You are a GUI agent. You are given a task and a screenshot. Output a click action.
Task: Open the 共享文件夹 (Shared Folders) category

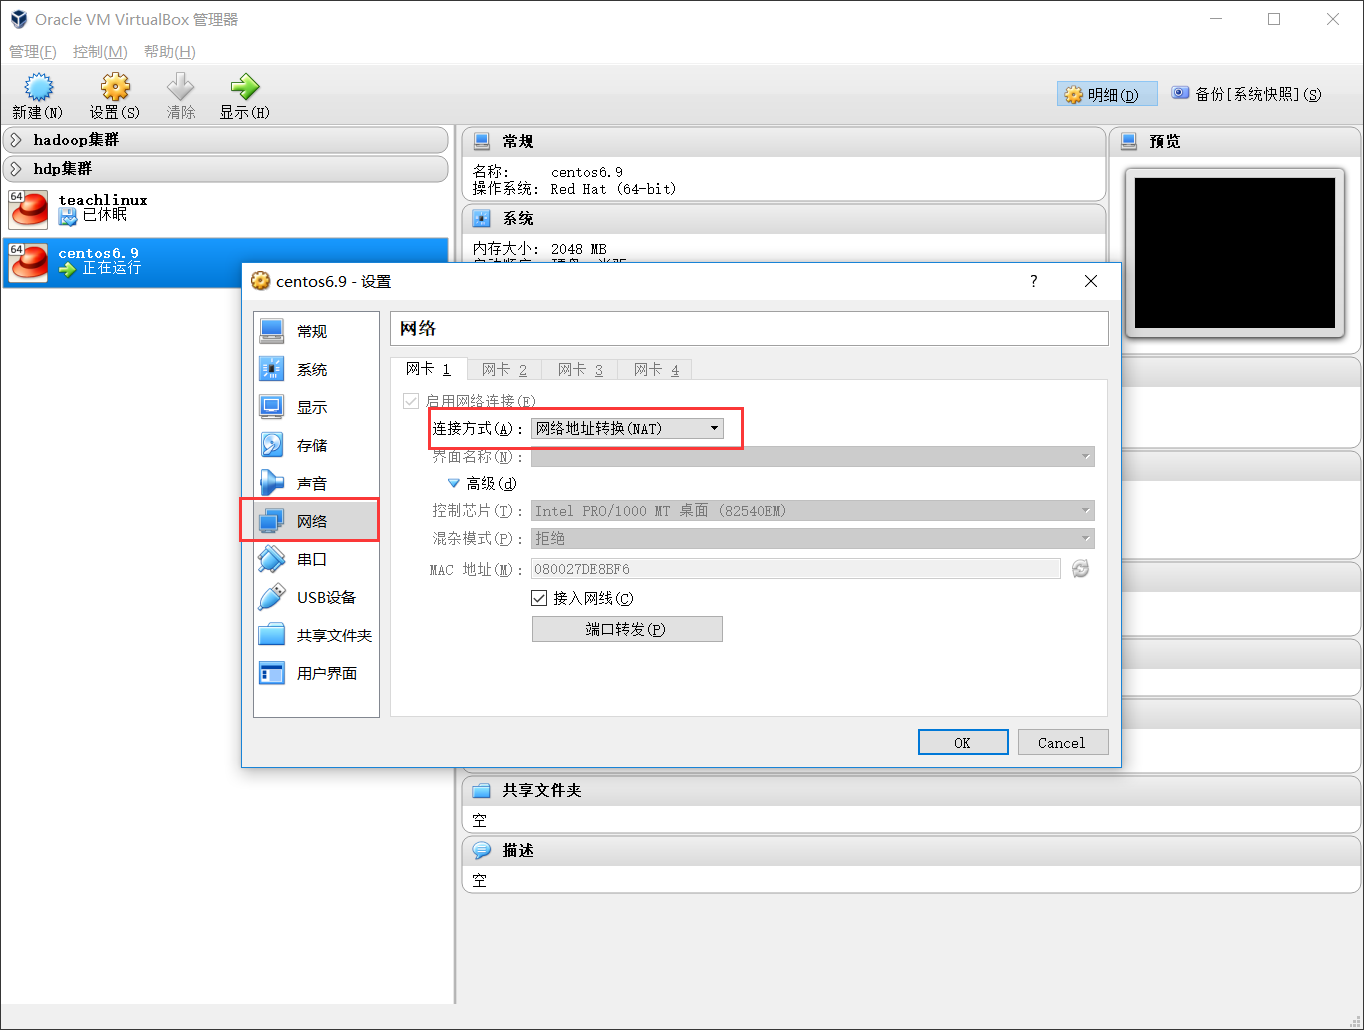(x=333, y=635)
